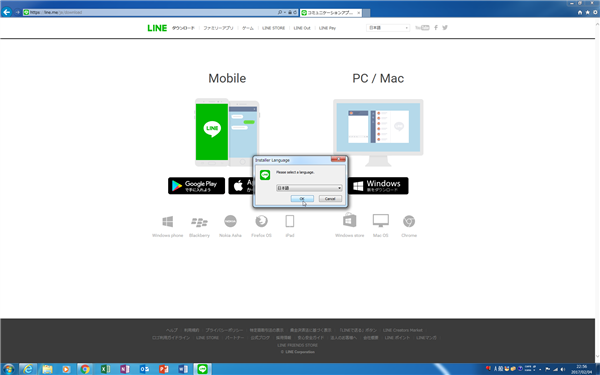Click the green LINE logo in the page header

point(157,28)
